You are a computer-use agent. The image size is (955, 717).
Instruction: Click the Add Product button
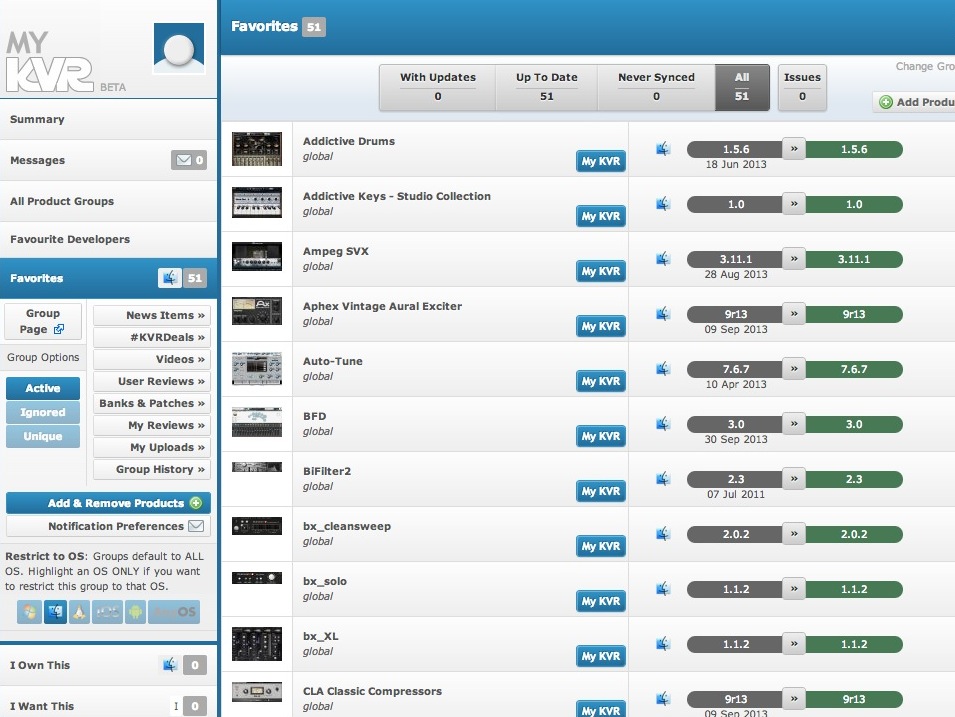click(914, 102)
